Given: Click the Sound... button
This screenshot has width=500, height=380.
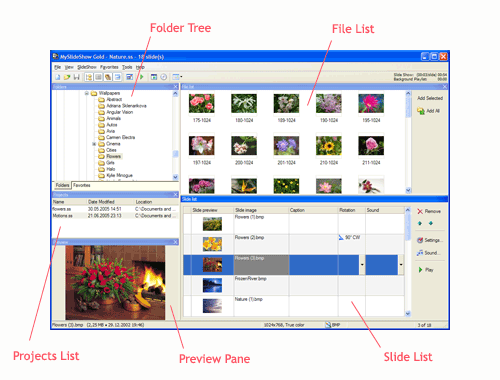Looking at the screenshot, I should pos(429,253).
